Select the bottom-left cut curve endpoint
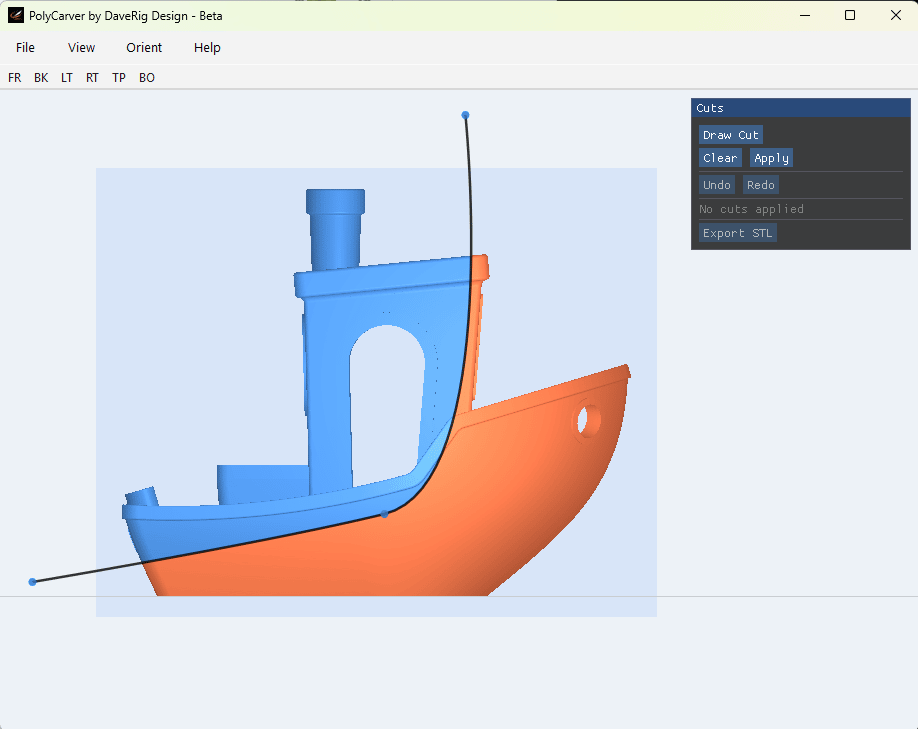This screenshot has width=918, height=729. [33, 581]
